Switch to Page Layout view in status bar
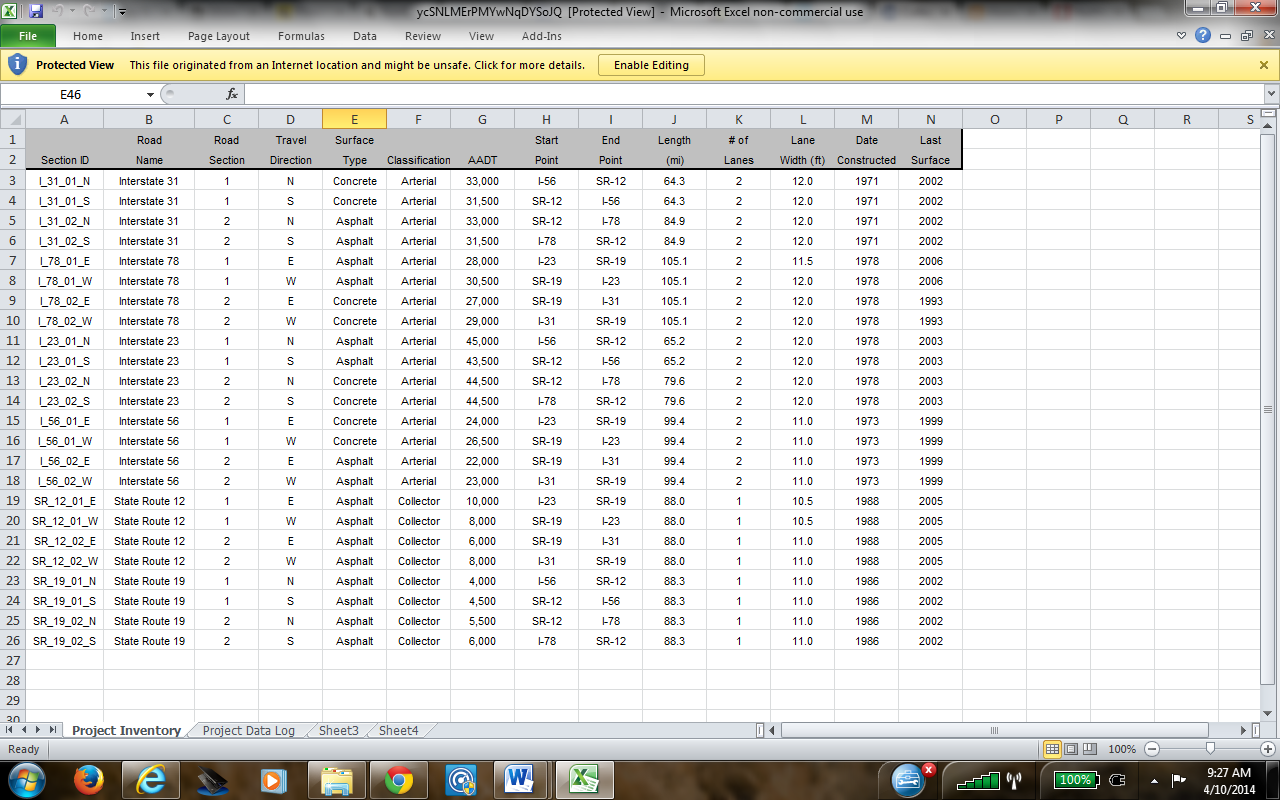This screenshot has height=800, width=1280. [1070, 749]
